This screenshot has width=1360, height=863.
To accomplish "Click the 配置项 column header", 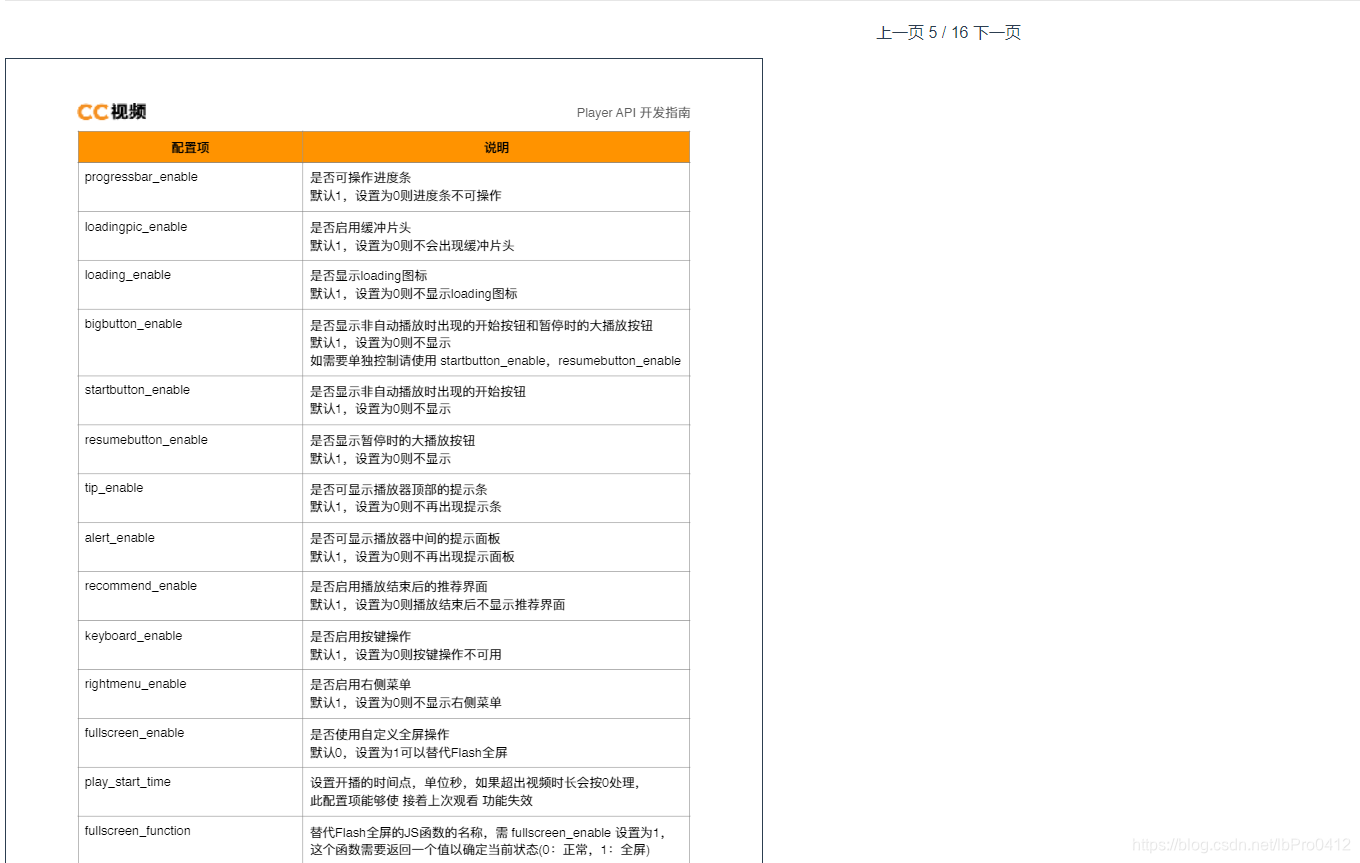I will [190, 147].
